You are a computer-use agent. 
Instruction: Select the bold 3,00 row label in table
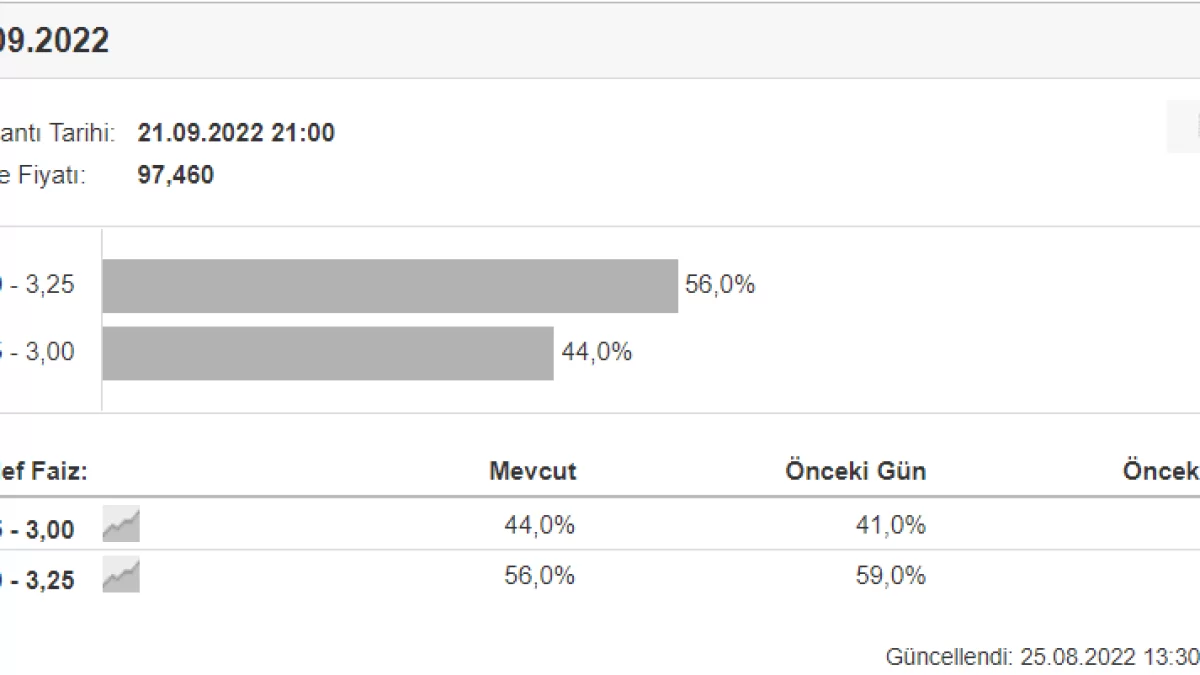[38, 529]
